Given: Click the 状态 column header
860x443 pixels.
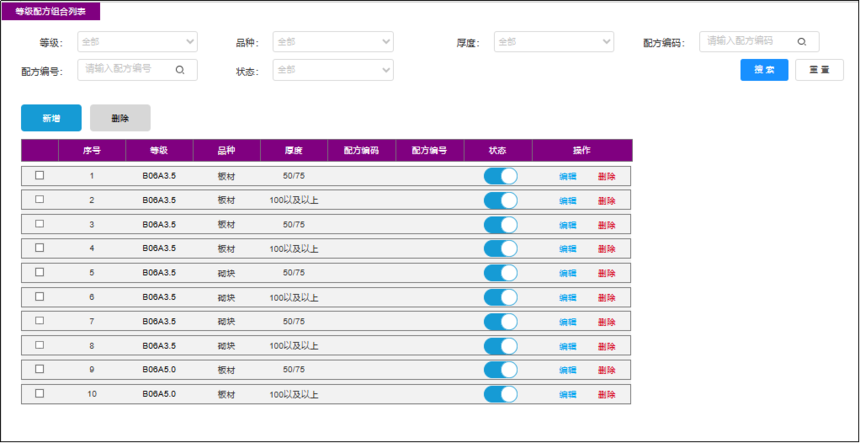Looking at the screenshot, I should coord(497,150).
